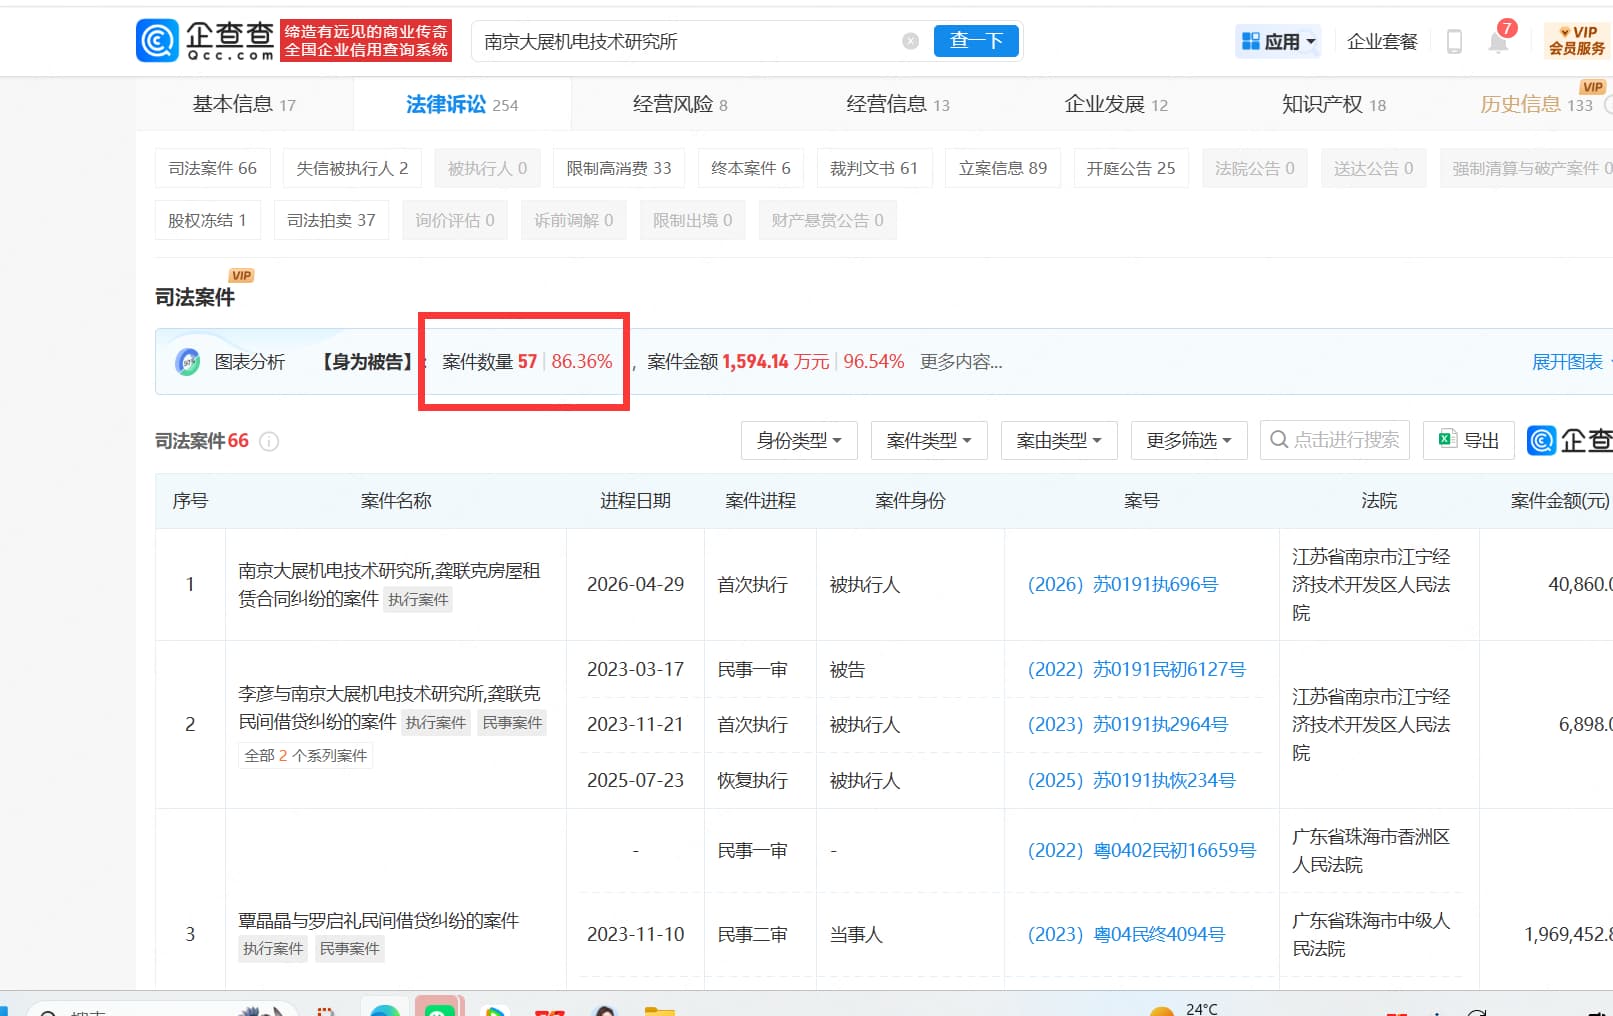Screen dimensions: 1613x1016
Task: Select 限制高消费 33 filter
Action: tap(619, 168)
